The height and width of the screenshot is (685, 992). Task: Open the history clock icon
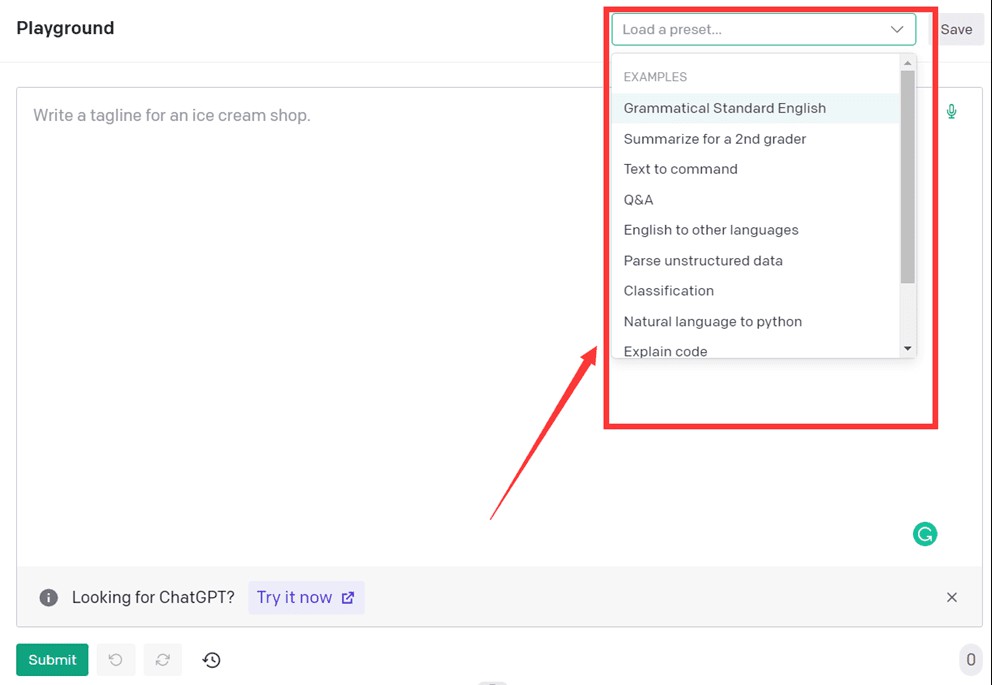(211, 660)
